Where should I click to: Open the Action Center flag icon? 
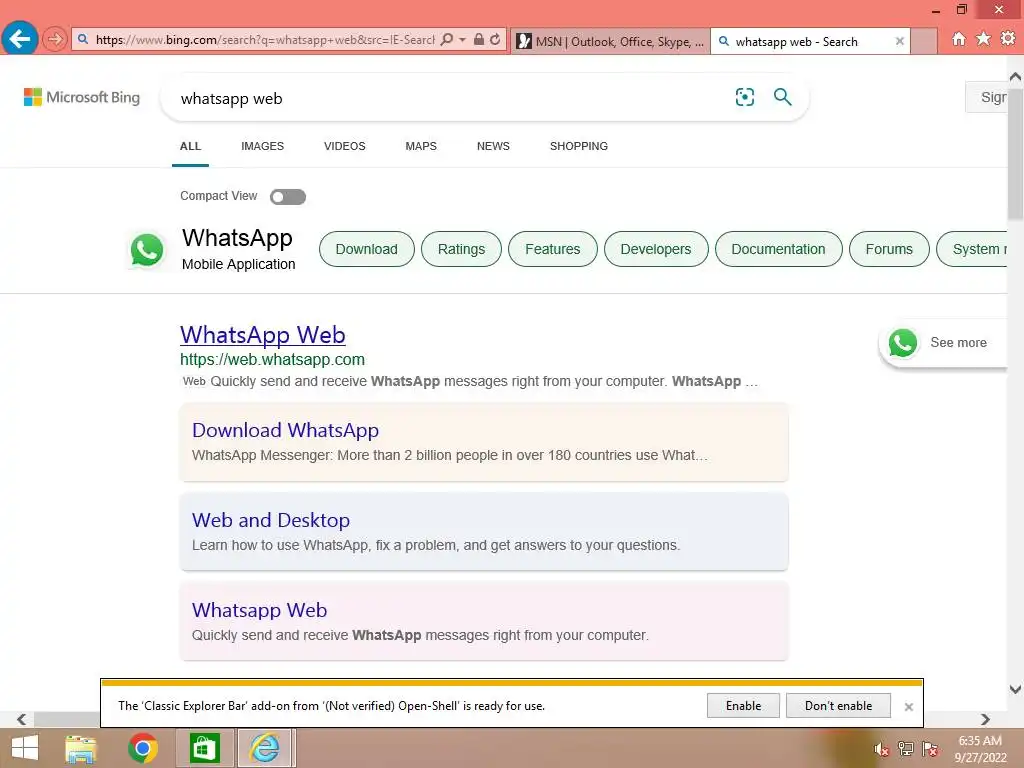(931, 749)
